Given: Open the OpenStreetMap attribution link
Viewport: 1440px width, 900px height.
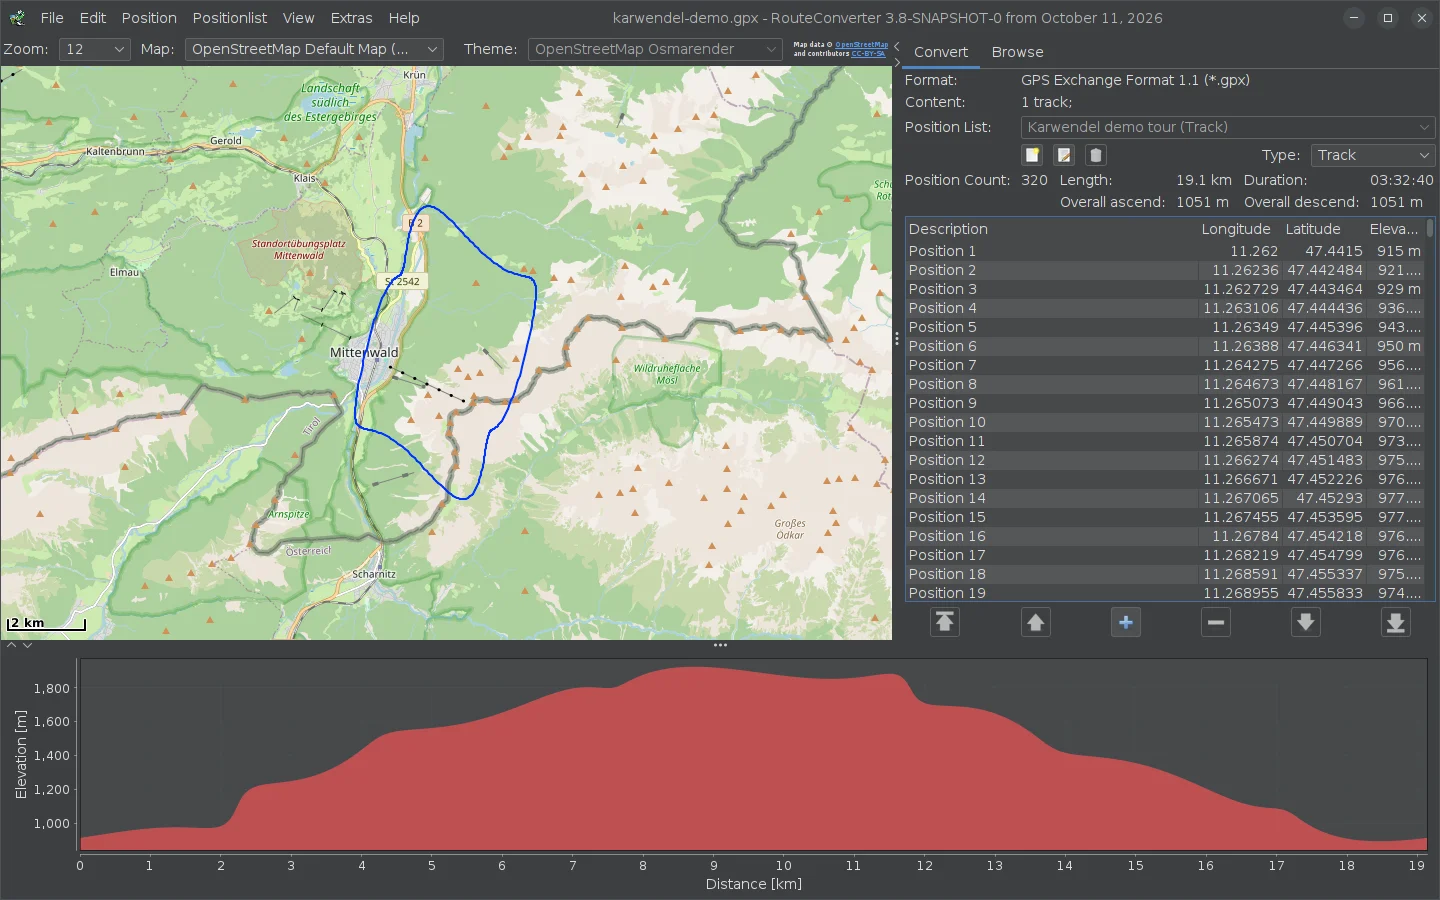Looking at the screenshot, I should [861, 45].
